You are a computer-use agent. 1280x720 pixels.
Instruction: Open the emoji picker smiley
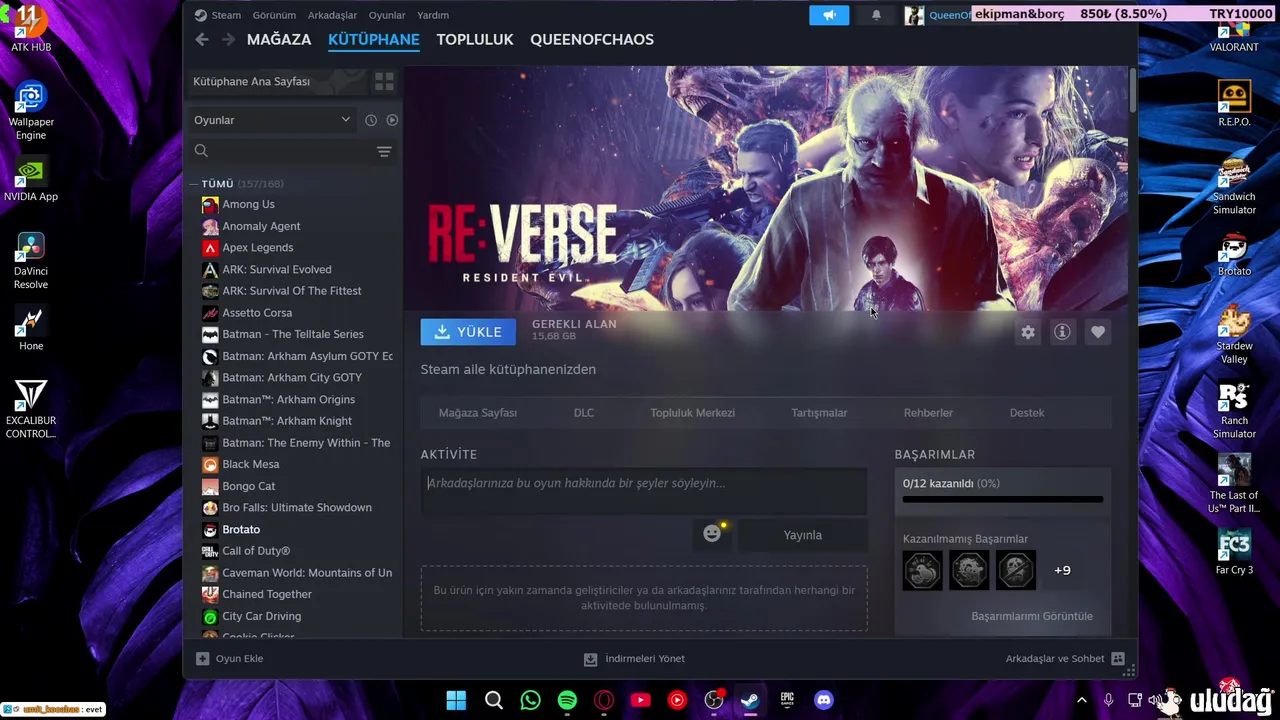click(712, 534)
